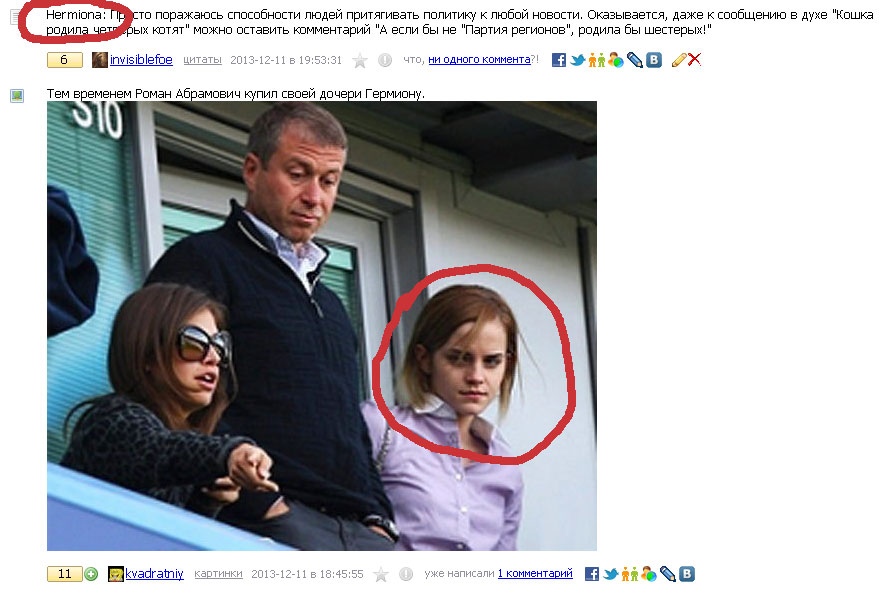Share invisiblefoe's quote to LiveJournal pencil icon
Viewport: 885px width, 594px height.
point(634,60)
